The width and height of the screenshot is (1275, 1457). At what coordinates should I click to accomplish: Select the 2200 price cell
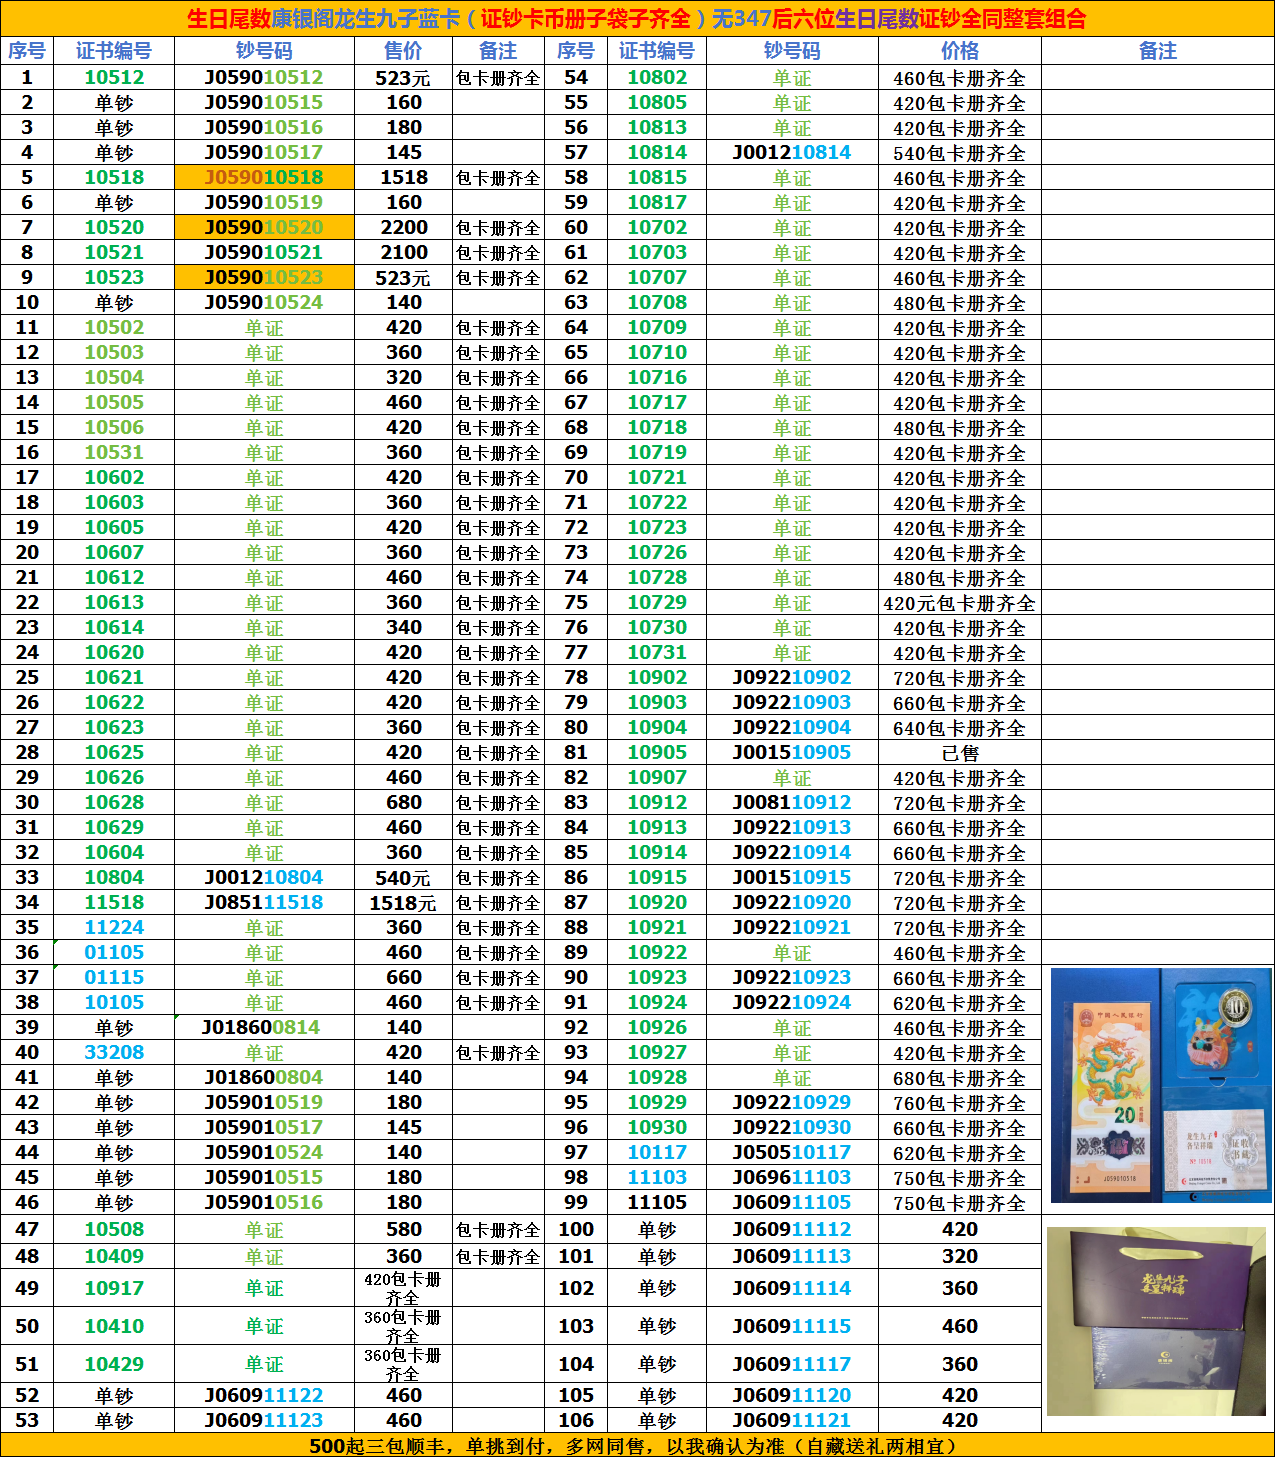403,228
